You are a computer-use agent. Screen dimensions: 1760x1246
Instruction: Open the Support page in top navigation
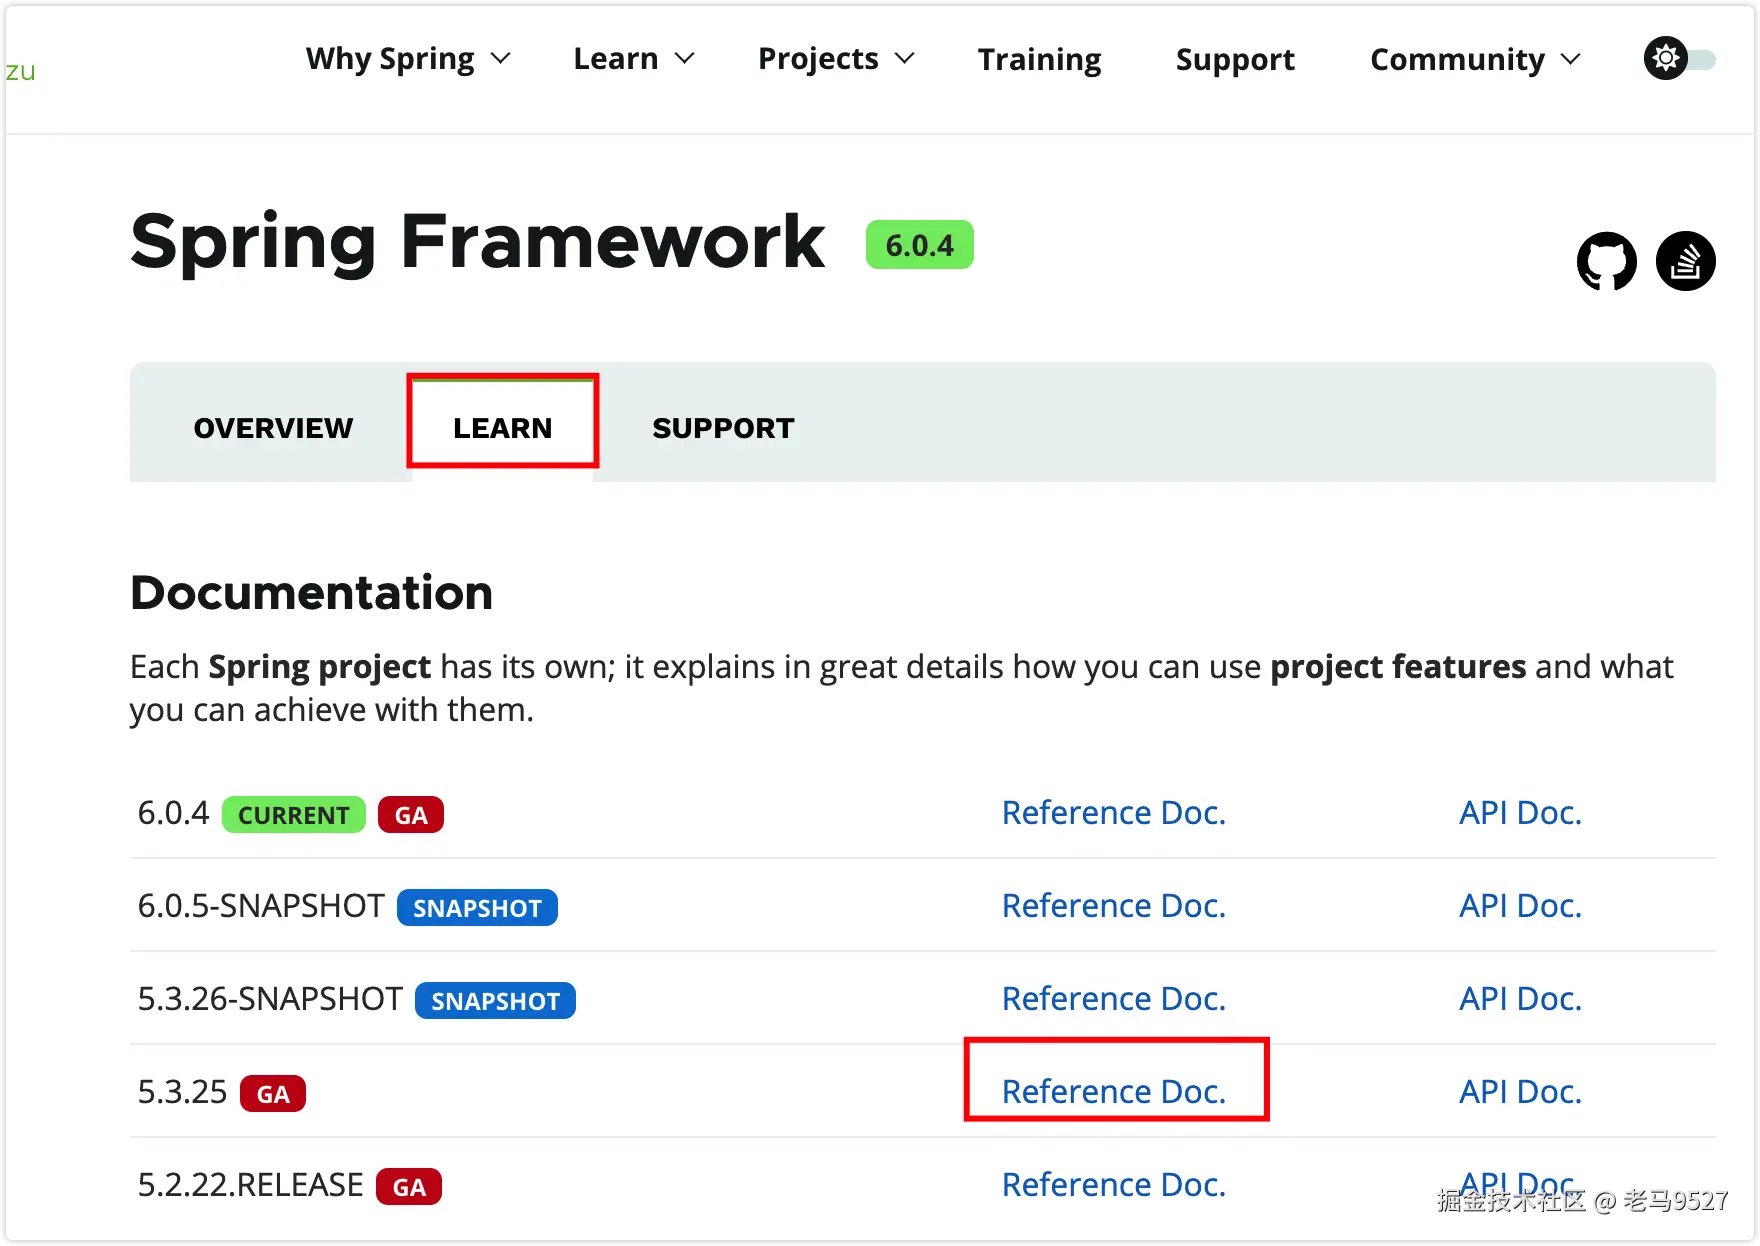1235,60
